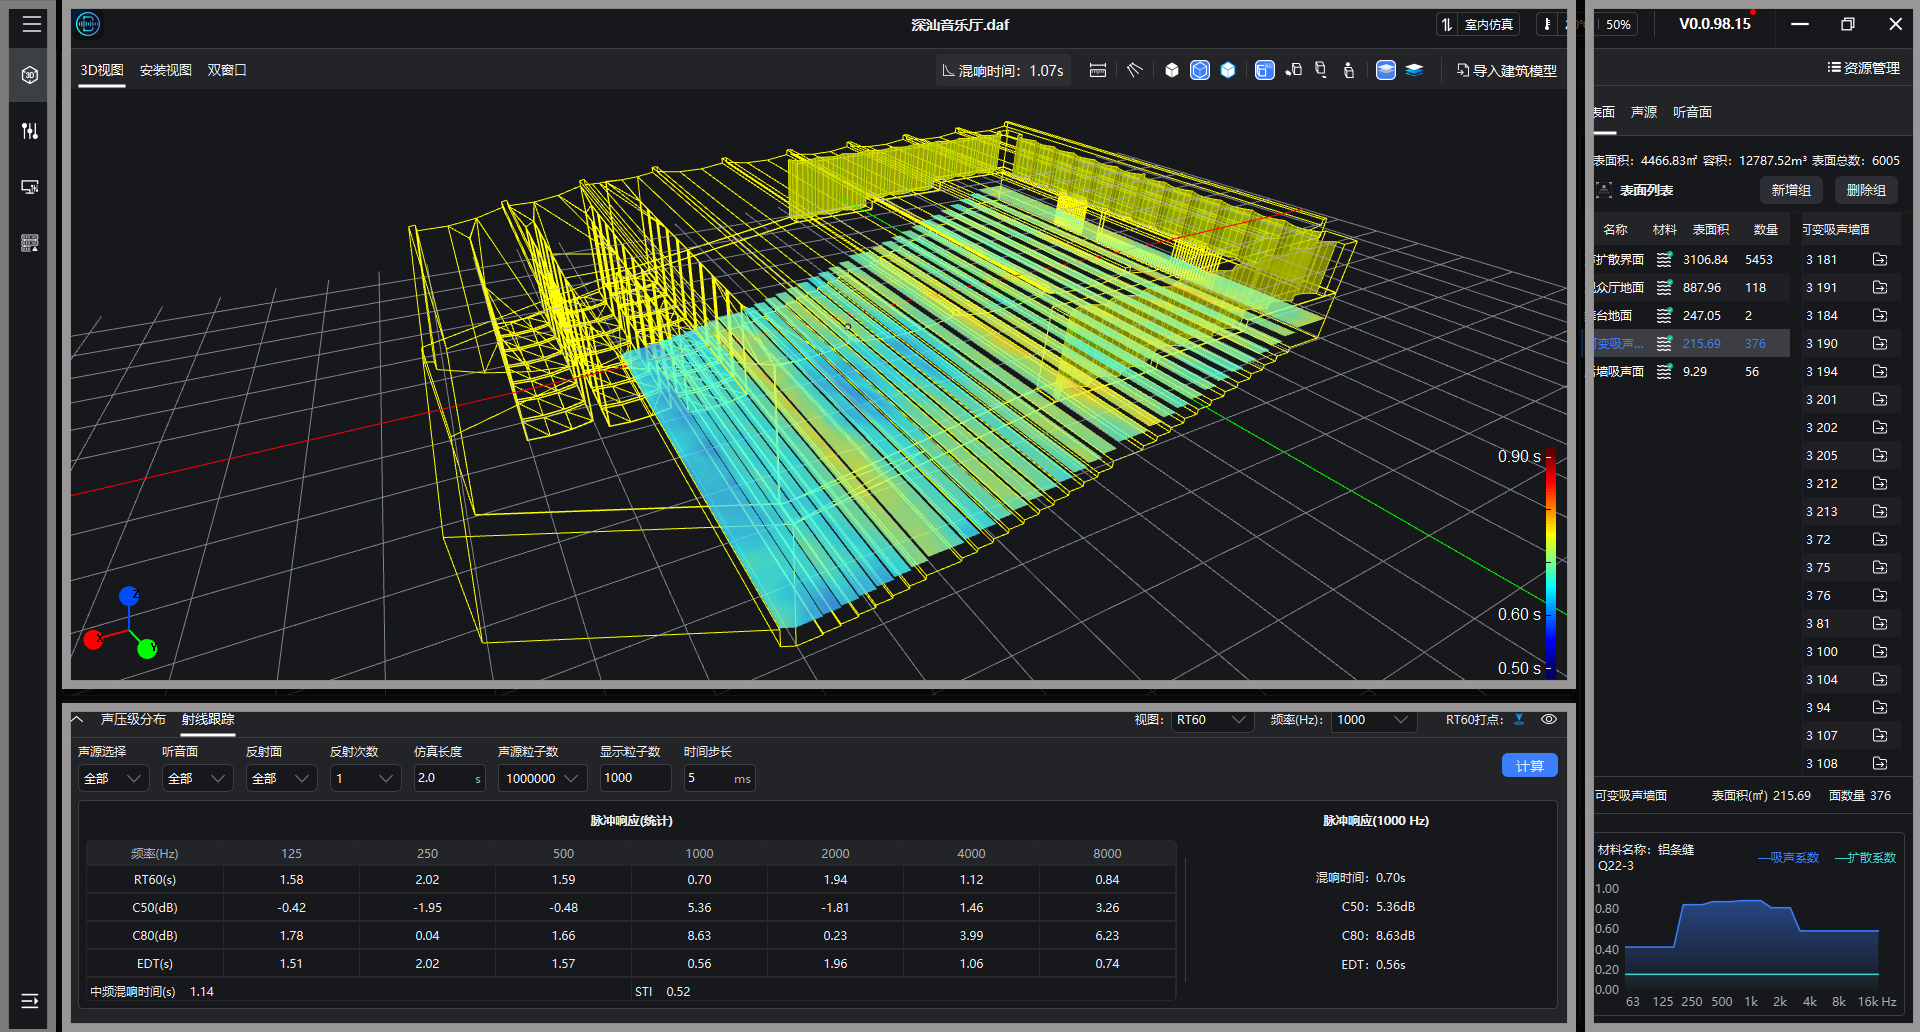The height and width of the screenshot is (1032, 1920).
Task: Switch to the 声压级分布 tab
Action: pos(133,720)
